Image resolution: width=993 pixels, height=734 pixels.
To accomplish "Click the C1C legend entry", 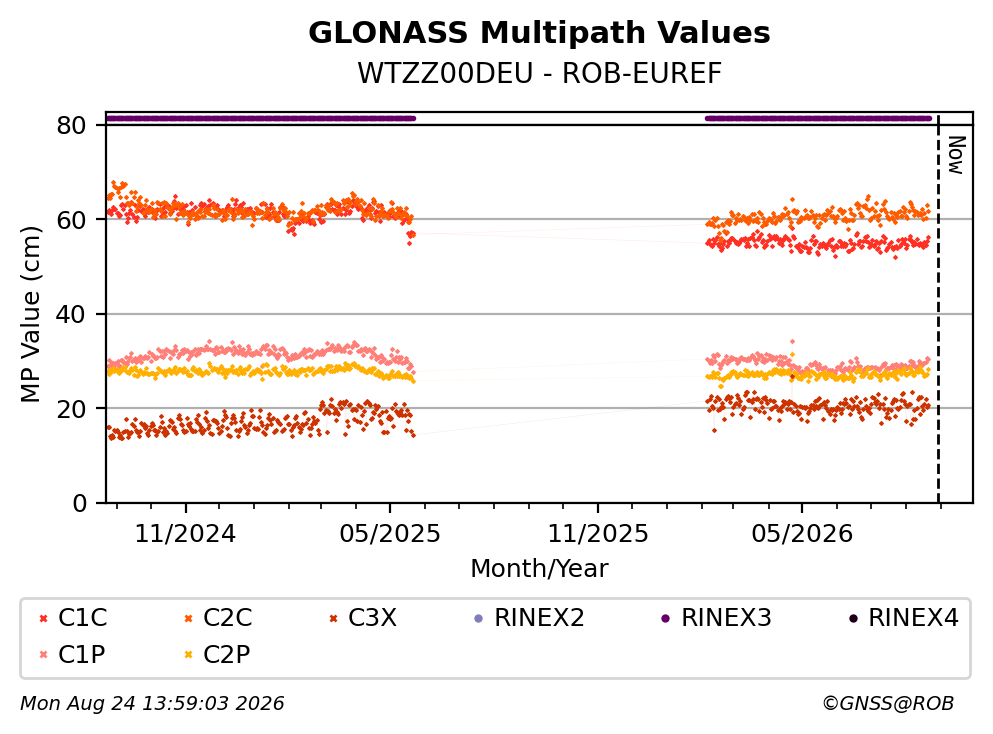I will [x=73, y=617].
